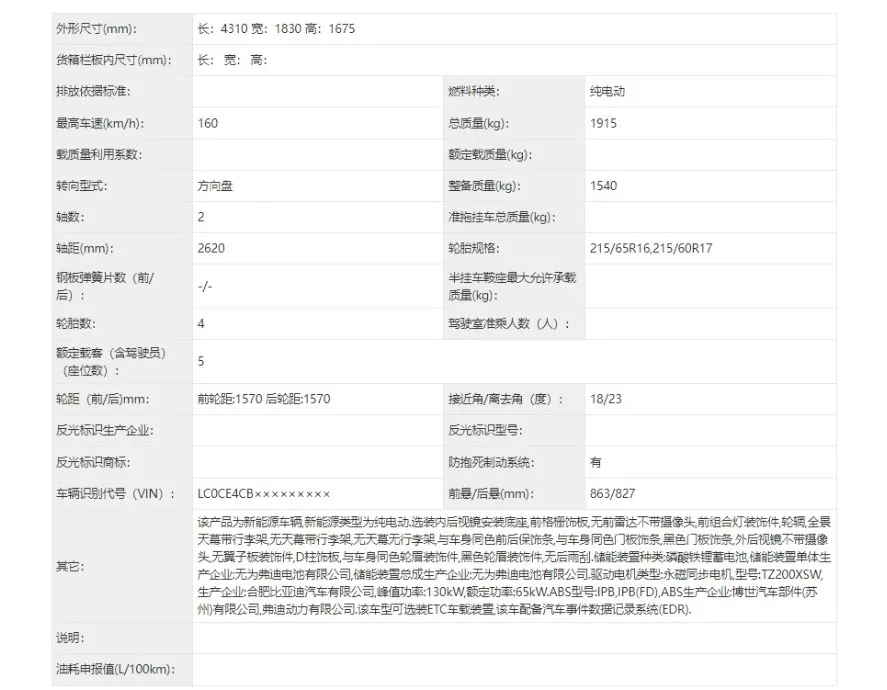The image size is (887, 690).
Task: Click the 货箱栏板内尺寸(mm) label
Action: (x=114, y=60)
